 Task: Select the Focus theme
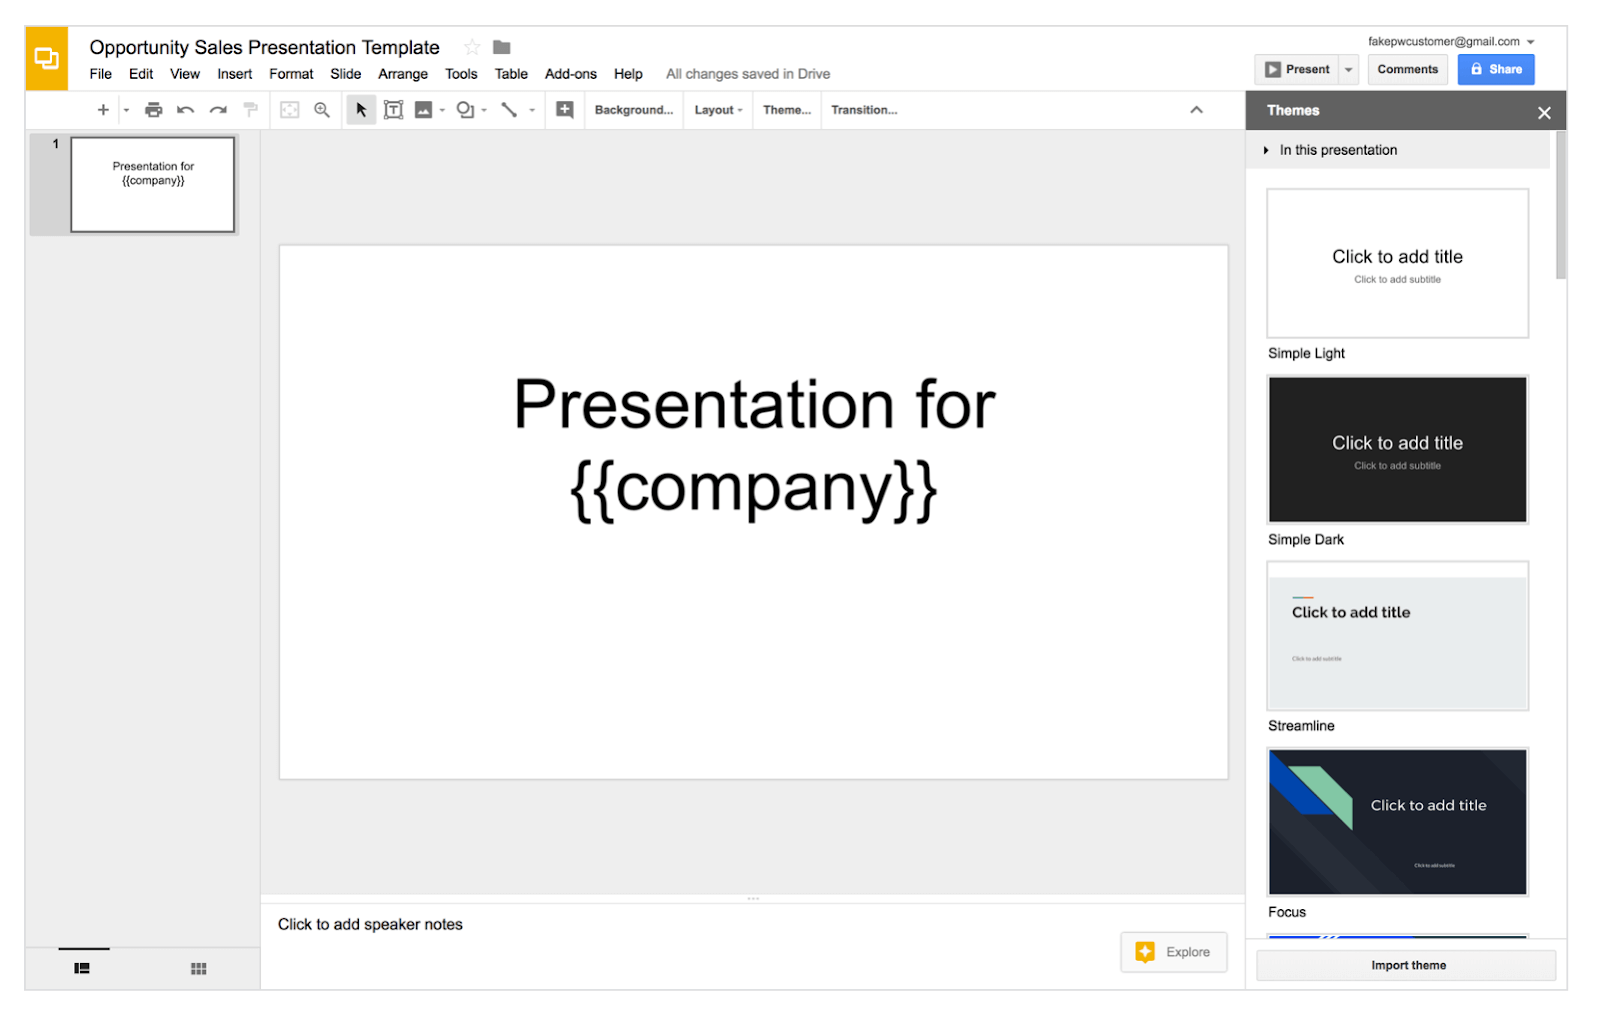coord(1397,822)
